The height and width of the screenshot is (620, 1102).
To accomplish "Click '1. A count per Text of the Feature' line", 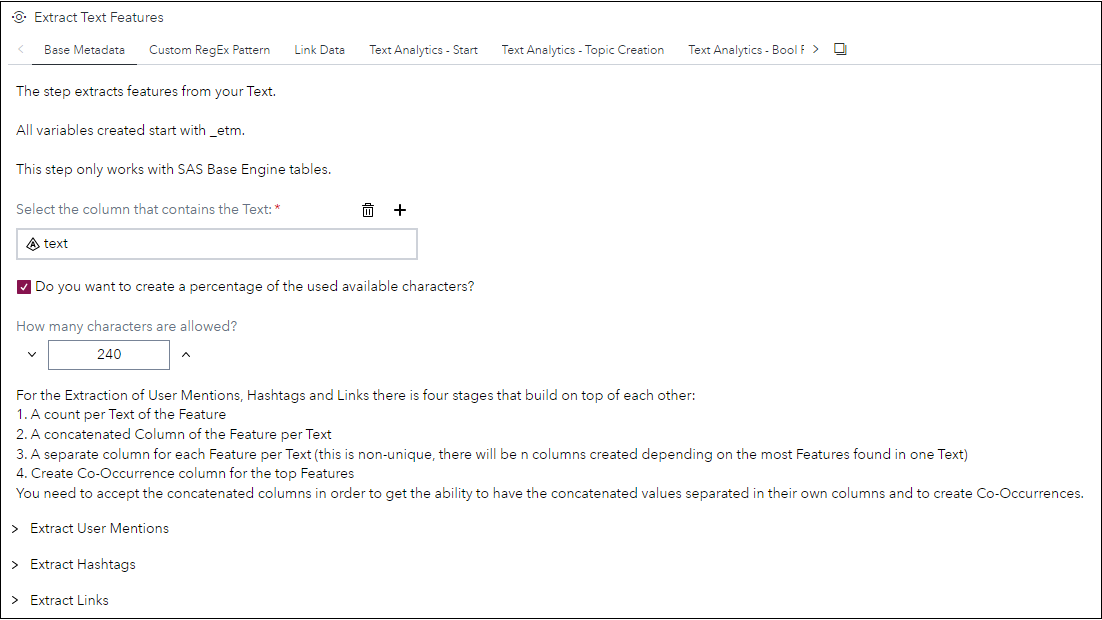I will 121,415.
